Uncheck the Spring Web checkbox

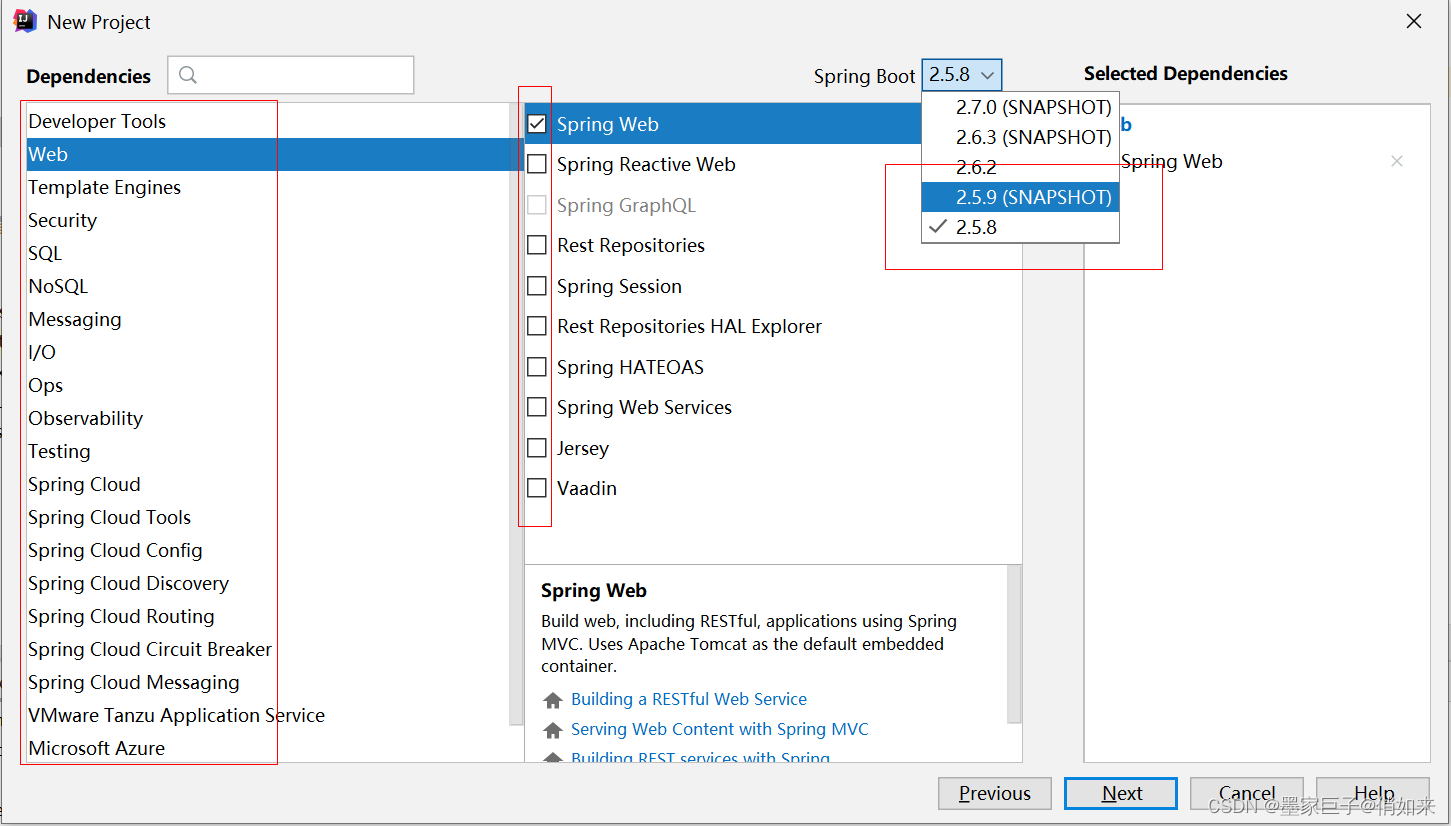[x=537, y=124]
